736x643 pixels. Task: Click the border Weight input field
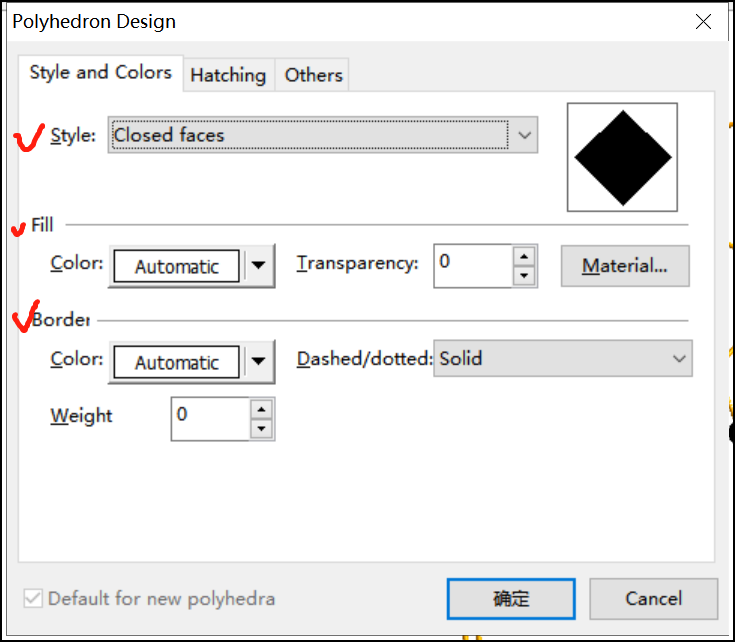click(210, 418)
